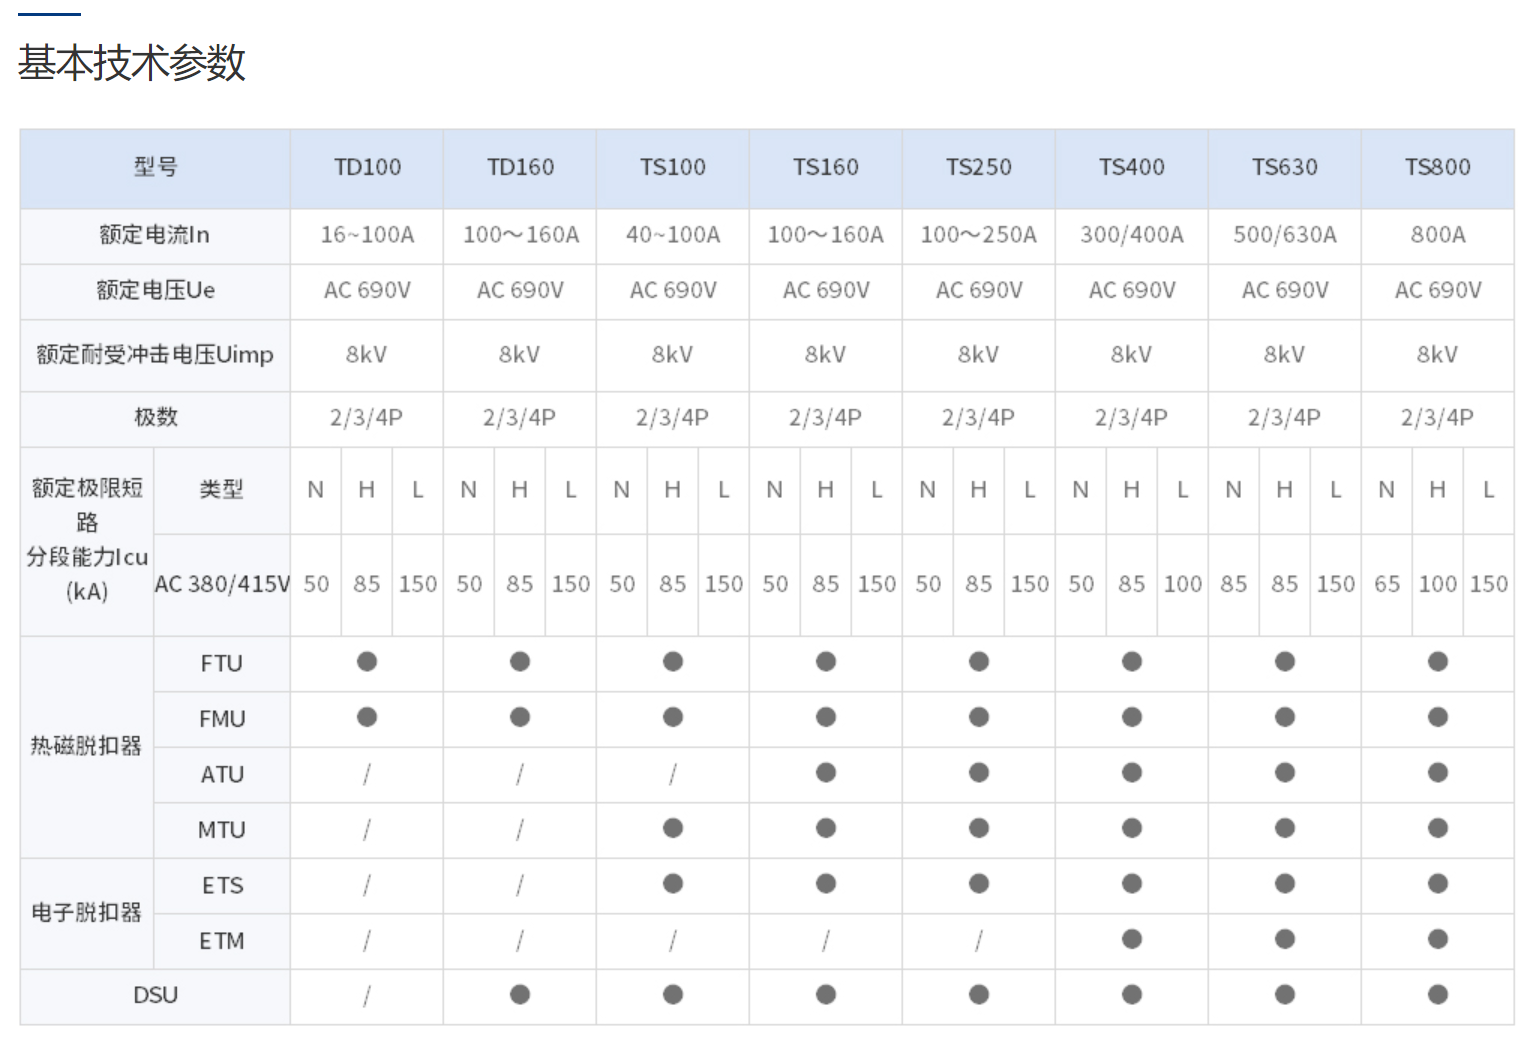Viewport: 1537px width, 1037px height.
Task: Click the 额定电压Ue row label
Action: click(156, 291)
